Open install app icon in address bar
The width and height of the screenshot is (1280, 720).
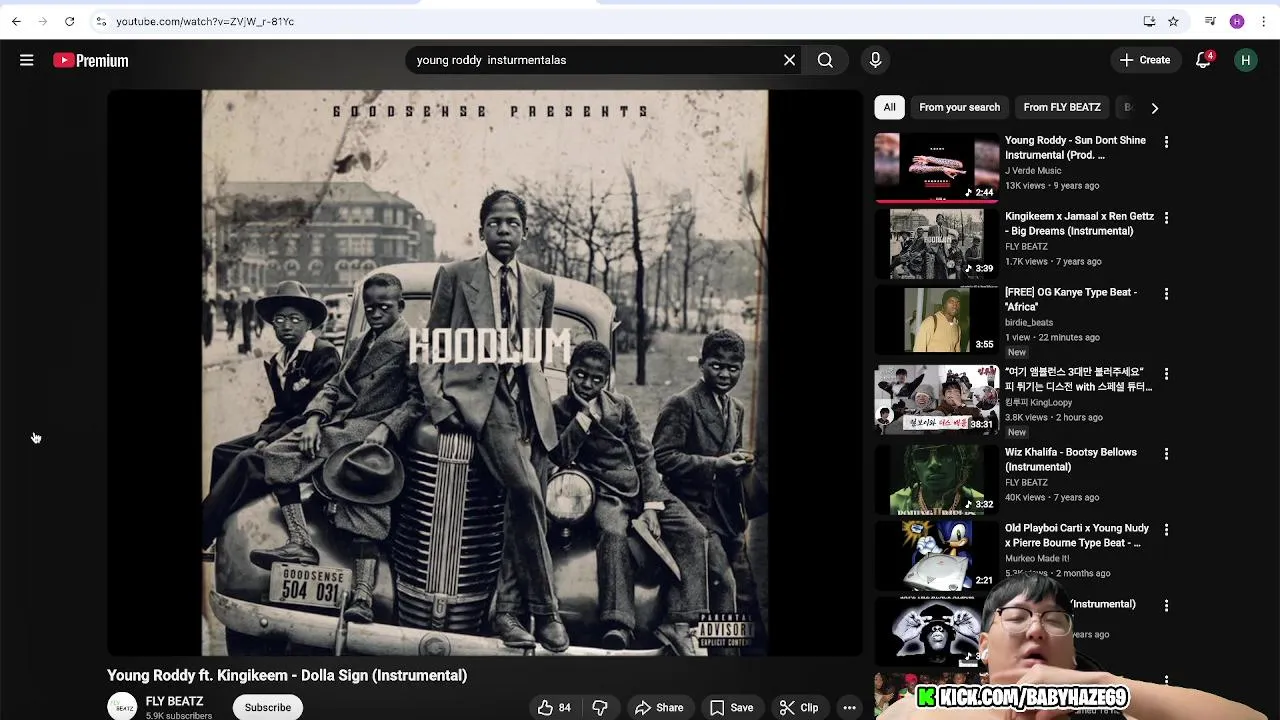tap(1149, 21)
